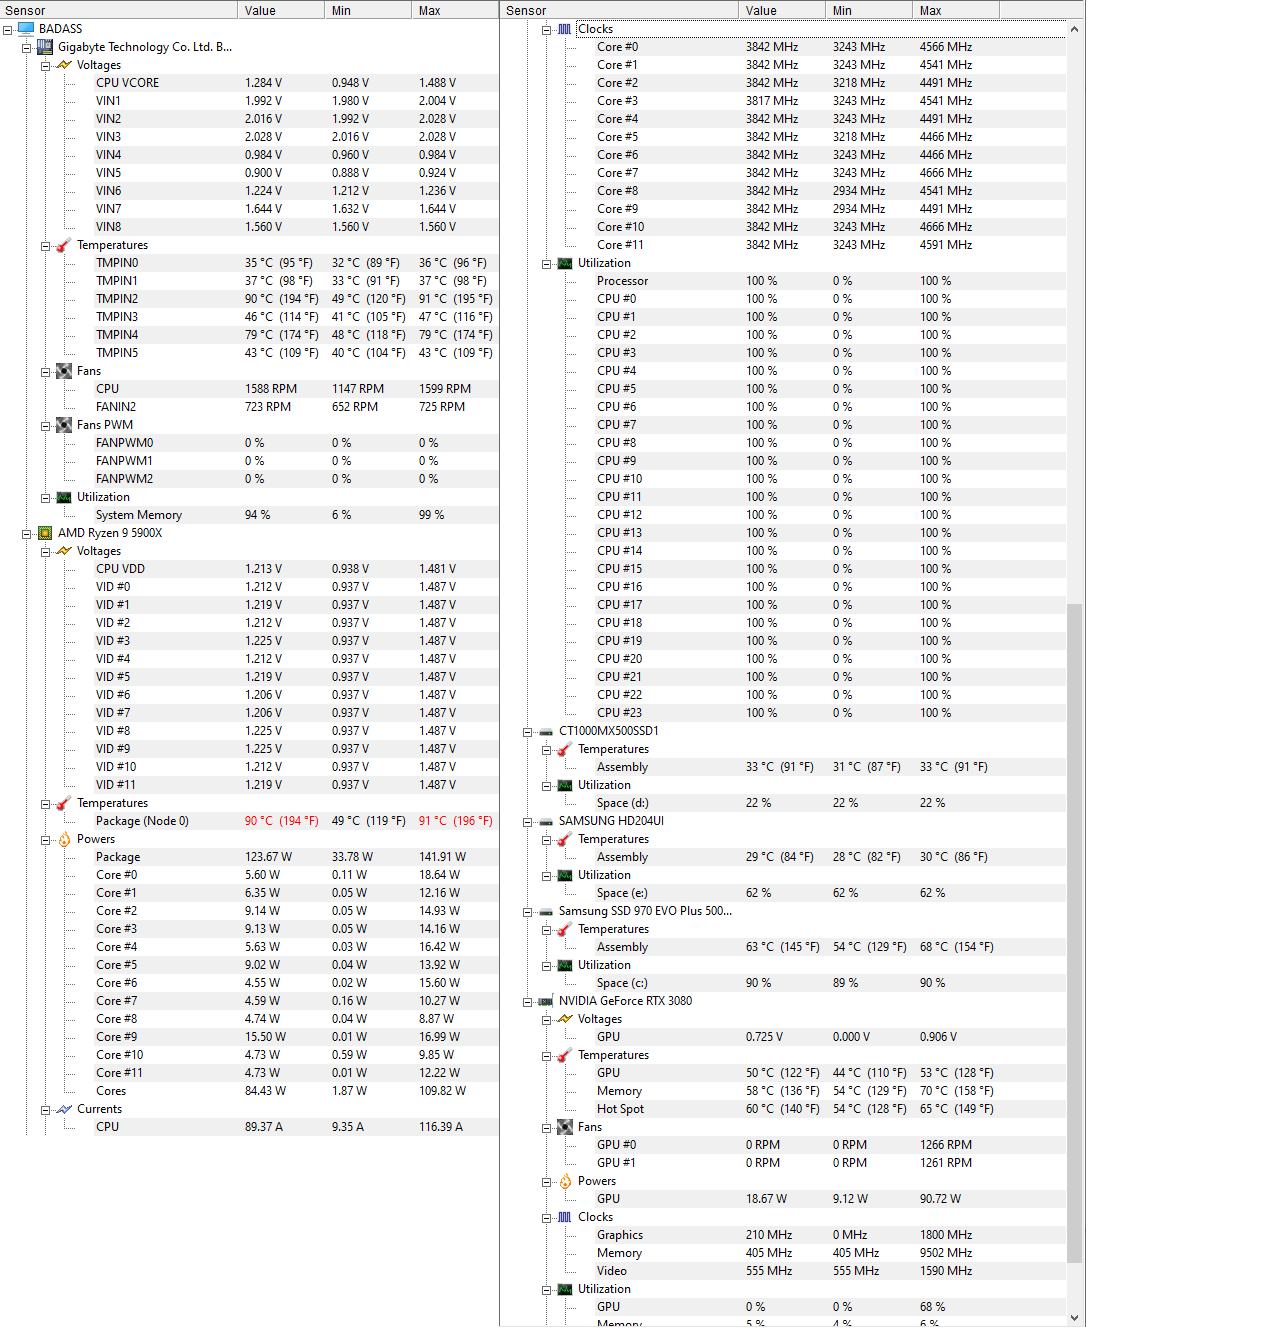Click the Clocks icon above Core #0 clocks
Screen dimensions: 1283x1328
click(565, 29)
